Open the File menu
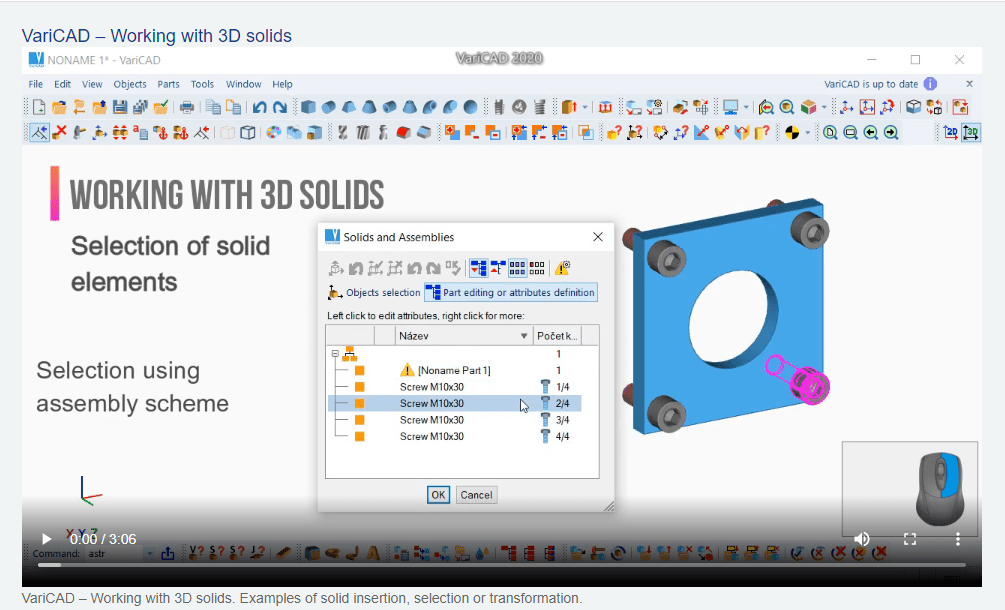Image resolution: width=1005 pixels, height=610 pixels. [35, 84]
